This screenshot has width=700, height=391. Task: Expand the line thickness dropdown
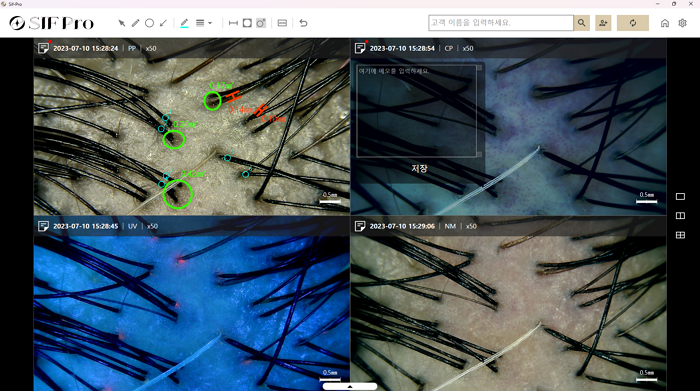point(204,23)
